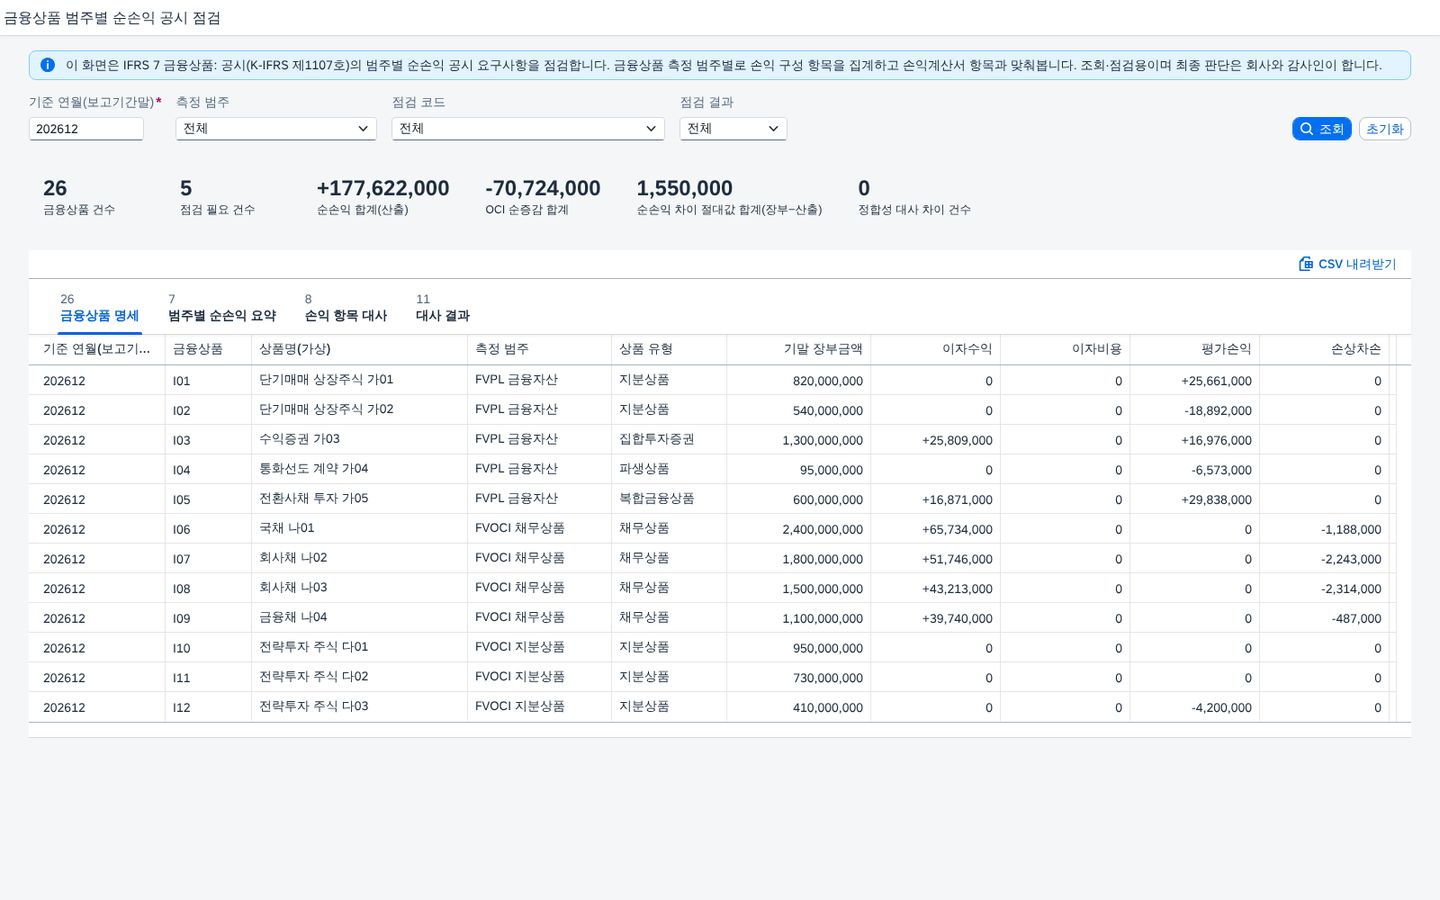
Task: Click the OCI 순증감 합계 tile
Action: pyautogui.click(x=543, y=197)
